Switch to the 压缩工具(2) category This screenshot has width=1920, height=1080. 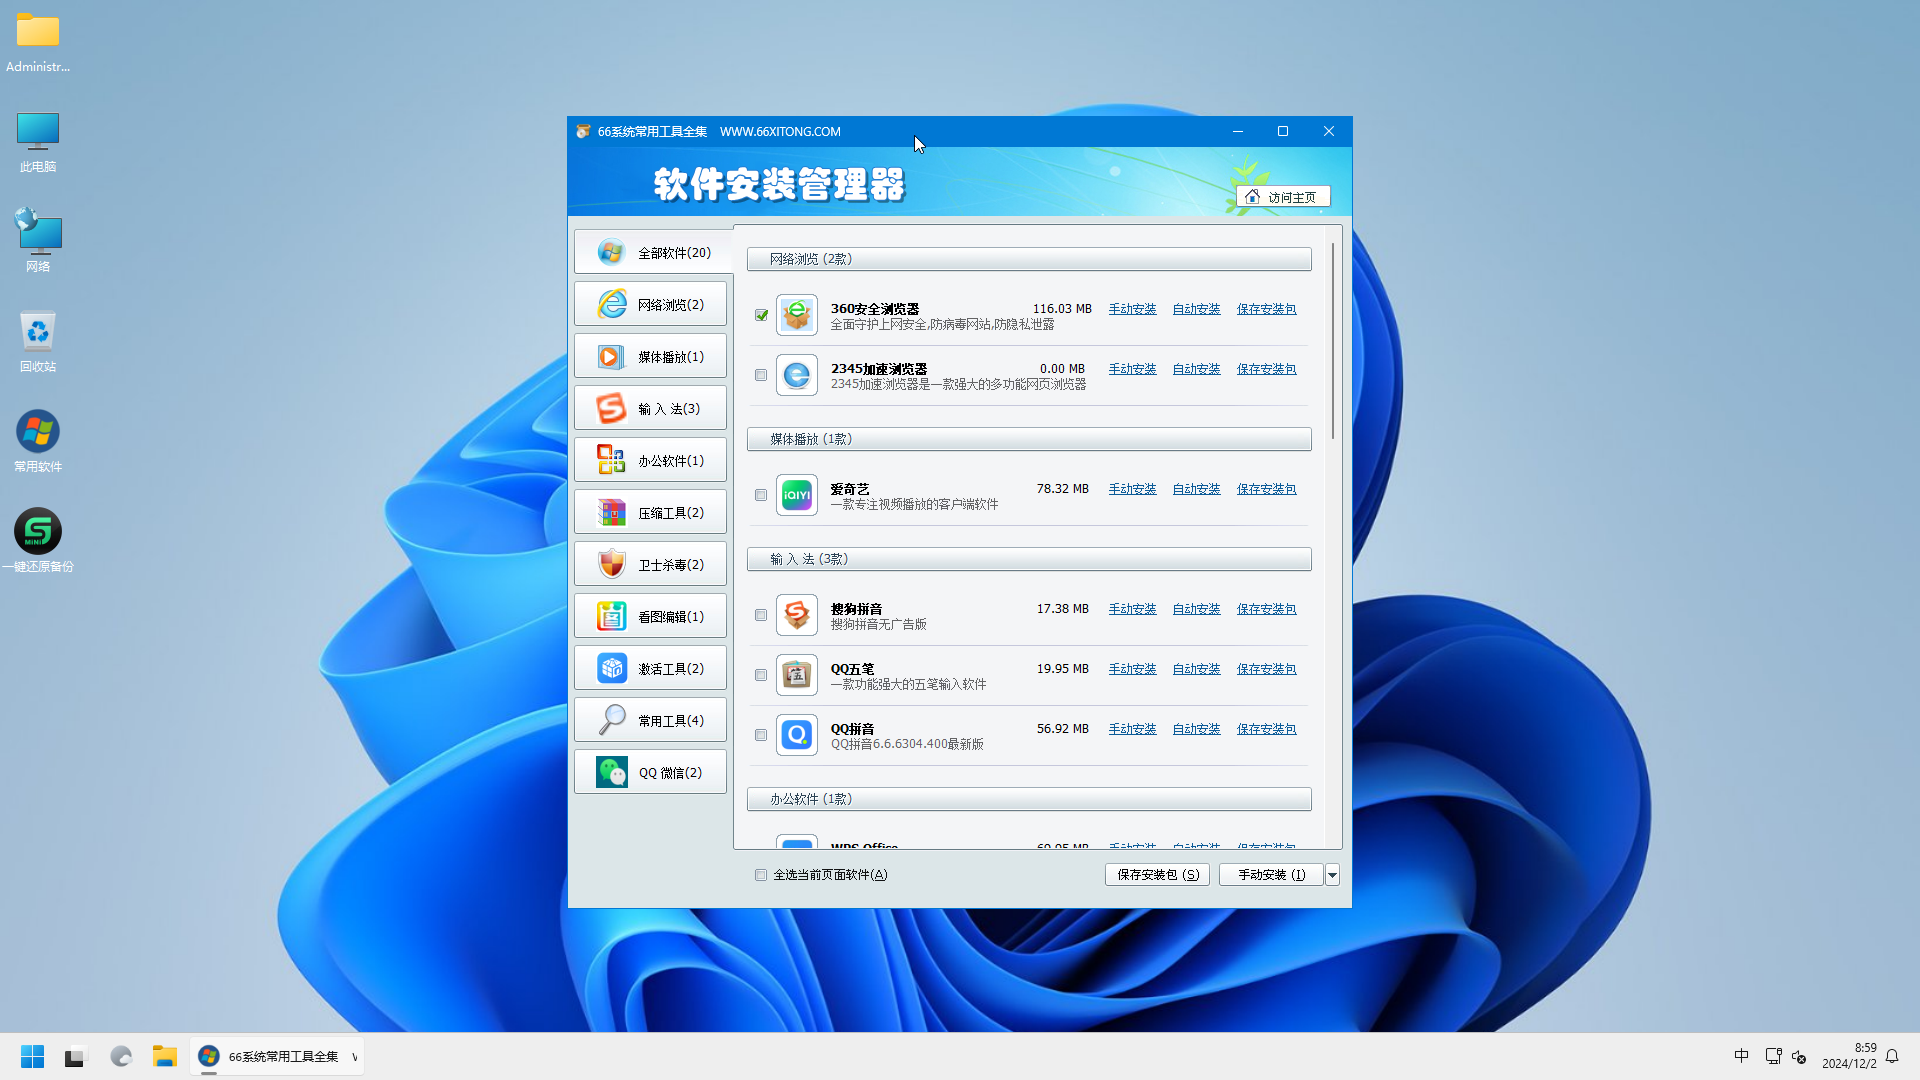[x=650, y=512]
